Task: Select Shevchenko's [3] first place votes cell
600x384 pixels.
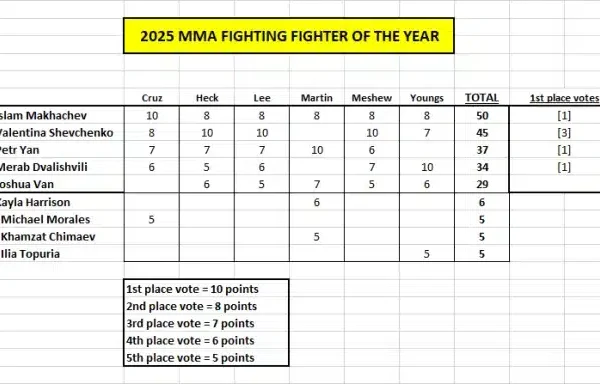Action: [x=564, y=133]
